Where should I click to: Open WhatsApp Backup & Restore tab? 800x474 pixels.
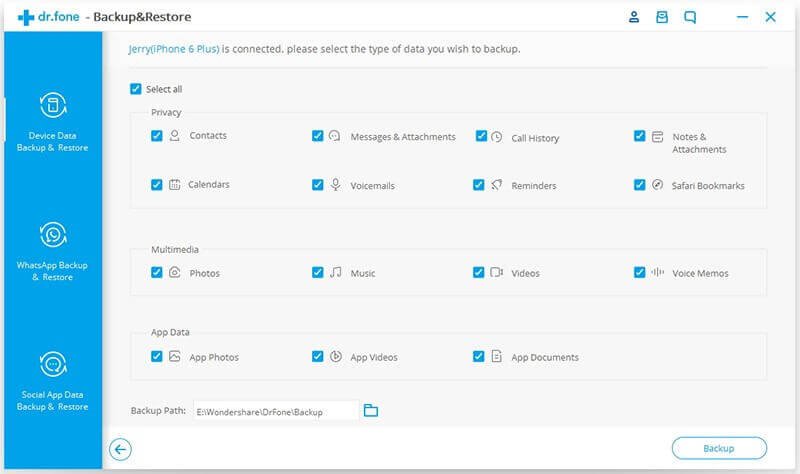(x=52, y=270)
